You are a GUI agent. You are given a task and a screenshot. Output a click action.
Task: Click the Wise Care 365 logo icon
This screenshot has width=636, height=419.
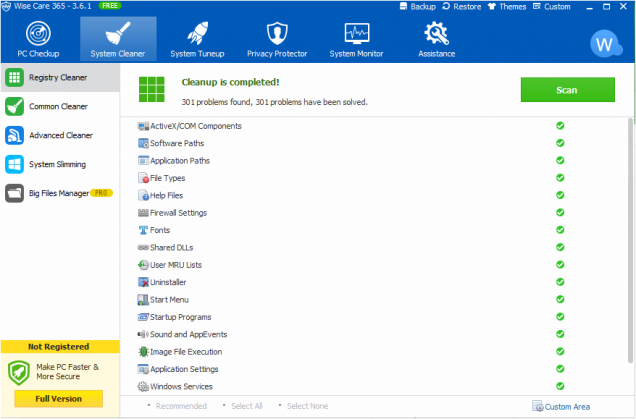[6, 6]
